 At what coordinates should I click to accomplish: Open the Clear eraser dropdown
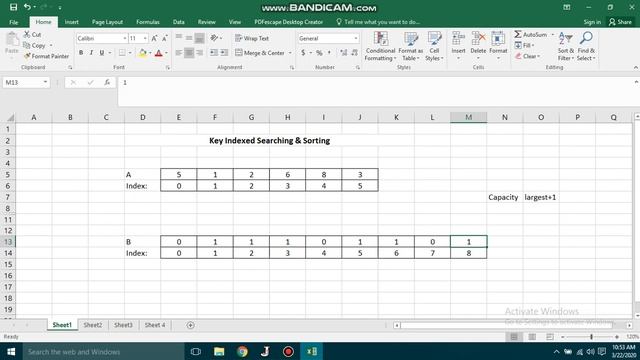[527, 56]
